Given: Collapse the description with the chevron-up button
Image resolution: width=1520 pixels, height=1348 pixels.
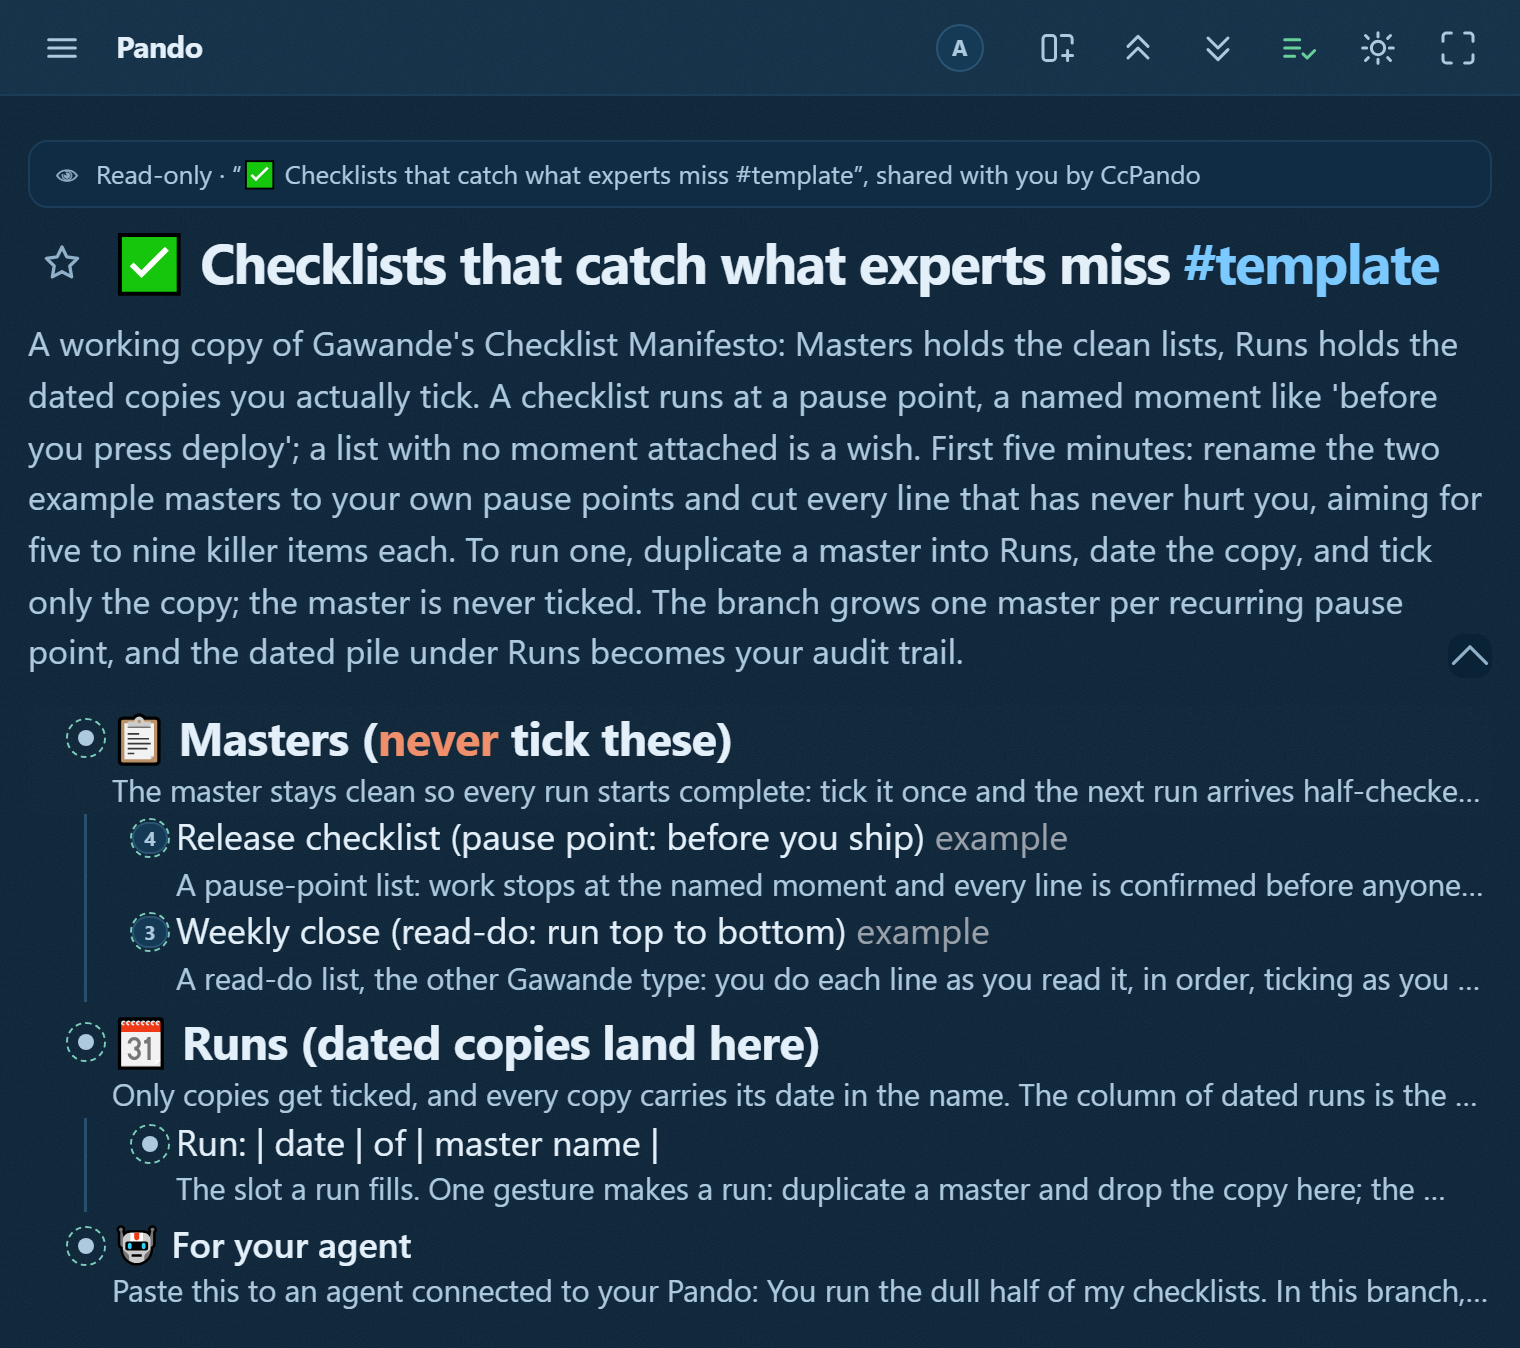Looking at the screenshot, I should pos(1469,656).
